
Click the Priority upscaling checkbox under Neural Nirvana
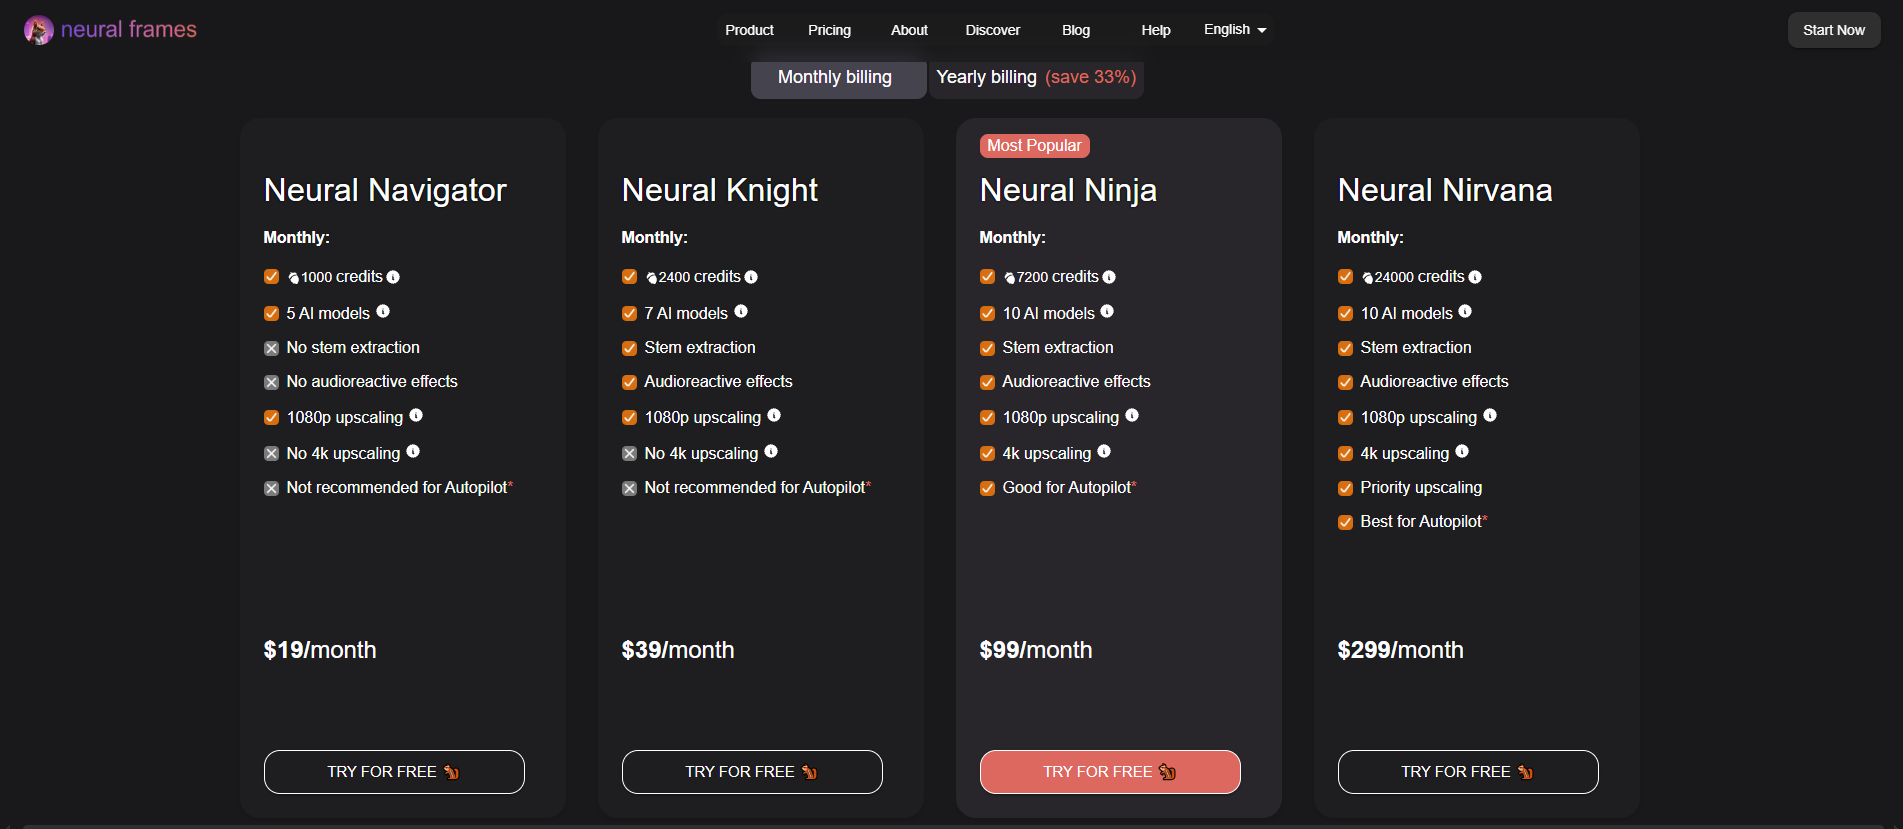[1345, 488]
